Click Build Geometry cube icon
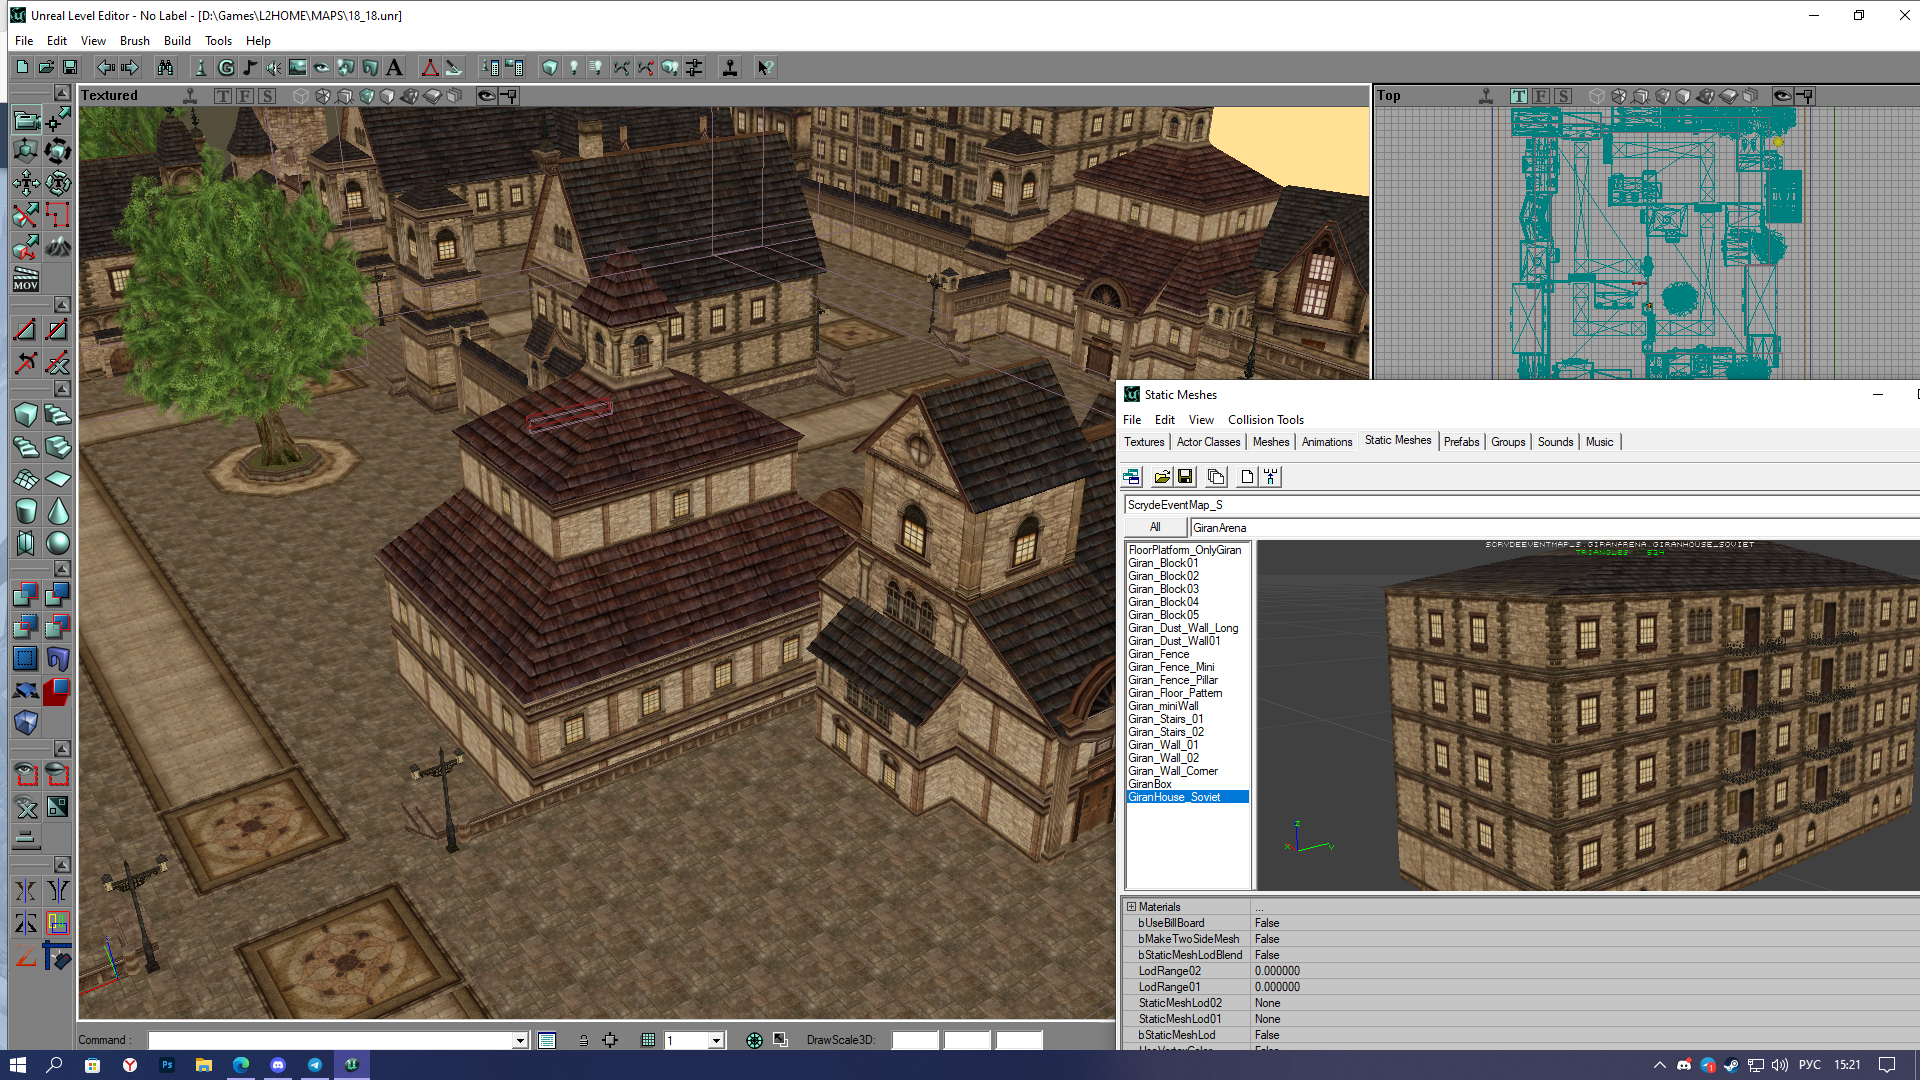The height and width of the screenshot is (1080, 1920). coord(549,68)
